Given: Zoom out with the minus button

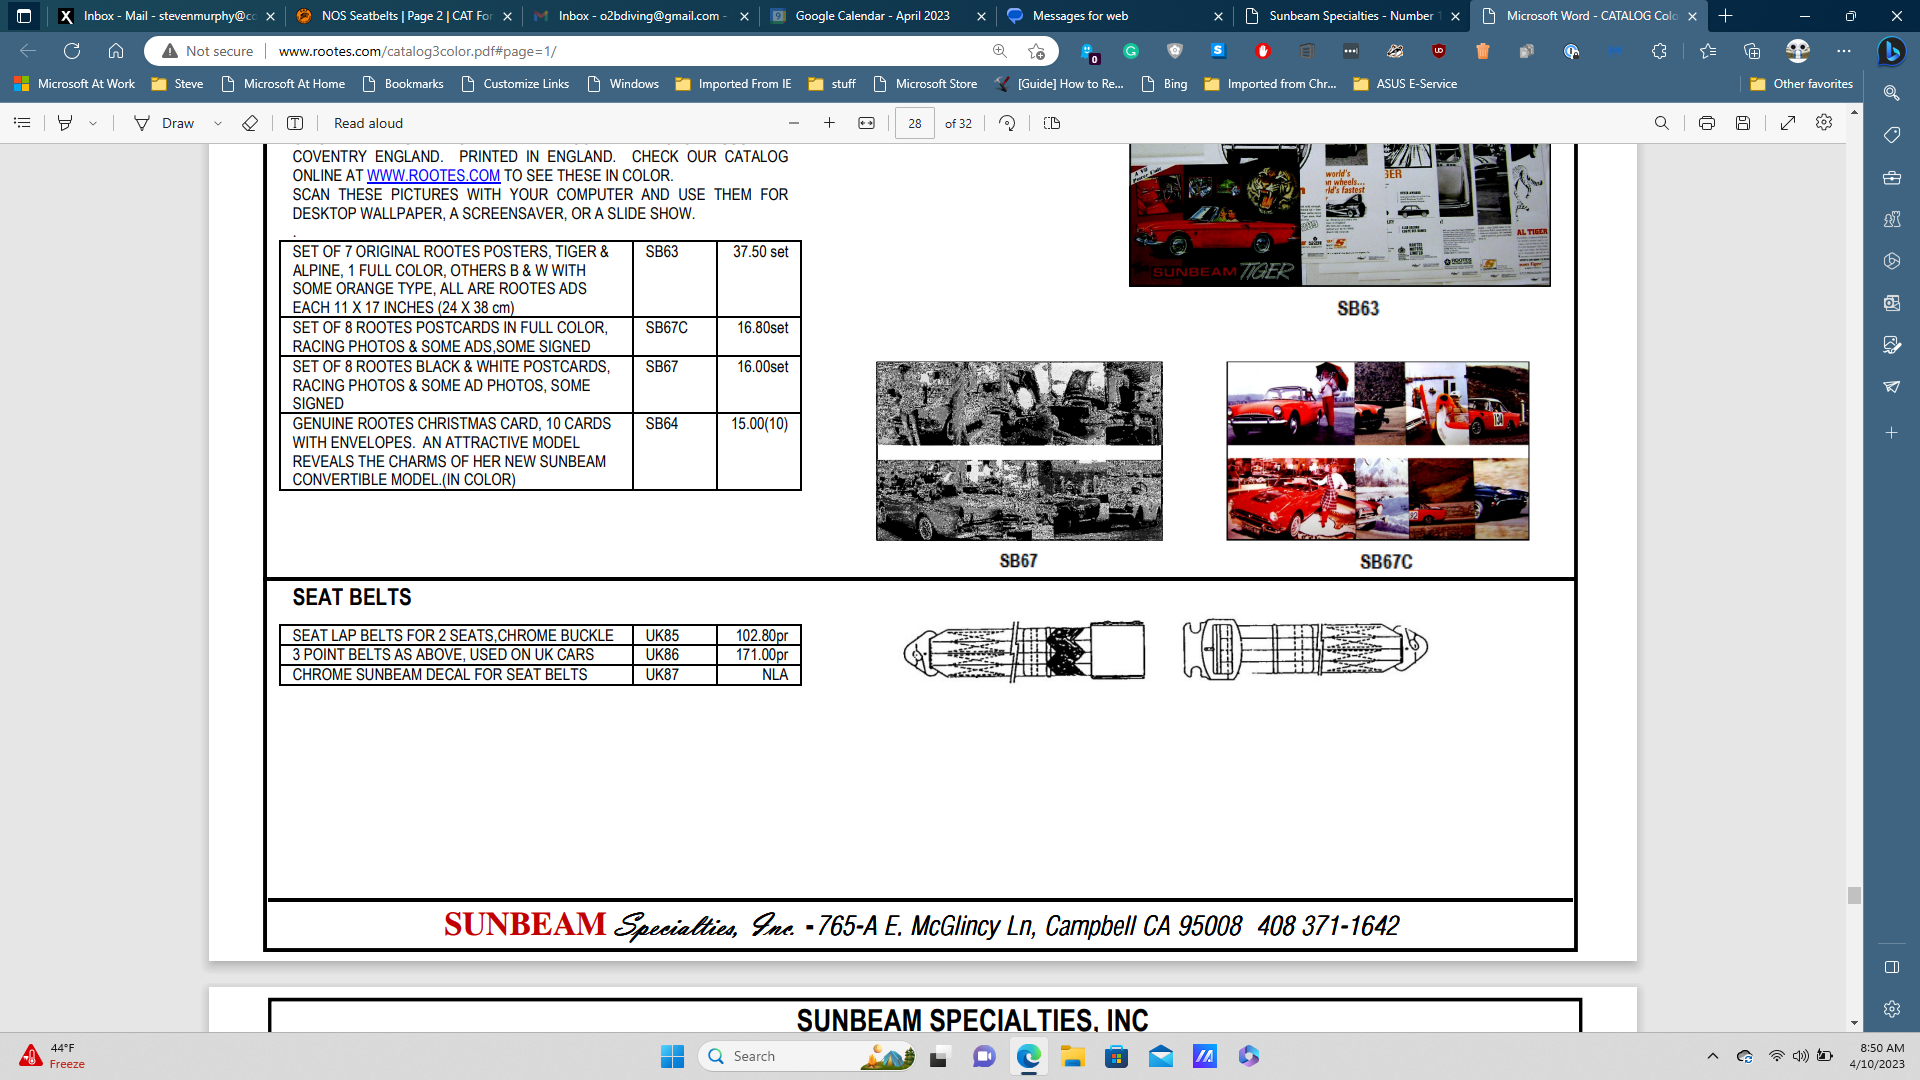Looking at the screenshot, I should click(x=794, y=123).
